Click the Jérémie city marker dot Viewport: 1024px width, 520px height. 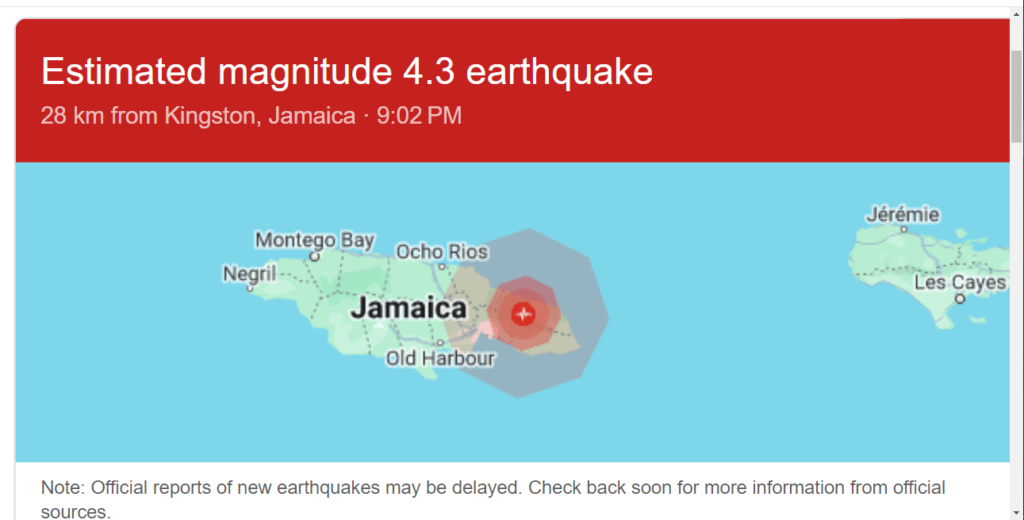(x=904, y=229)
